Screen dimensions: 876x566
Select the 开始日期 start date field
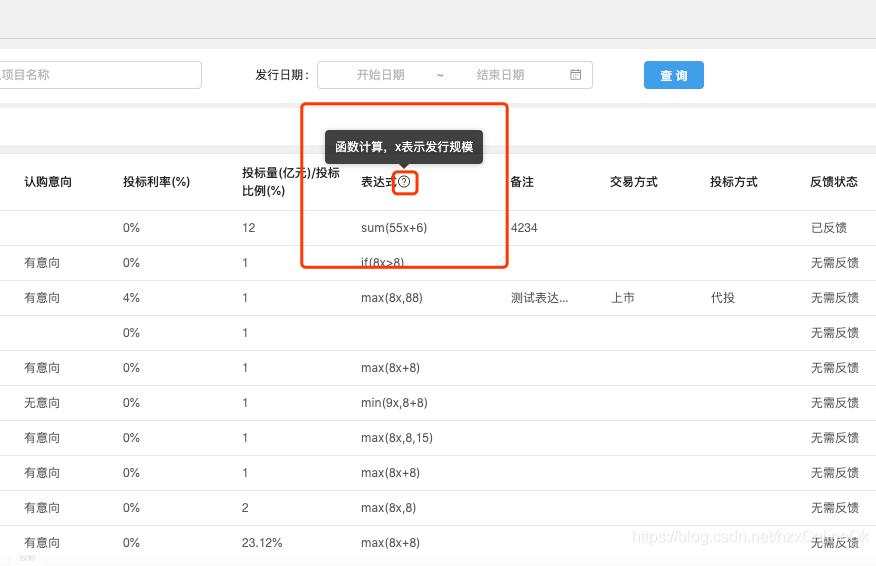click(381, 75)
